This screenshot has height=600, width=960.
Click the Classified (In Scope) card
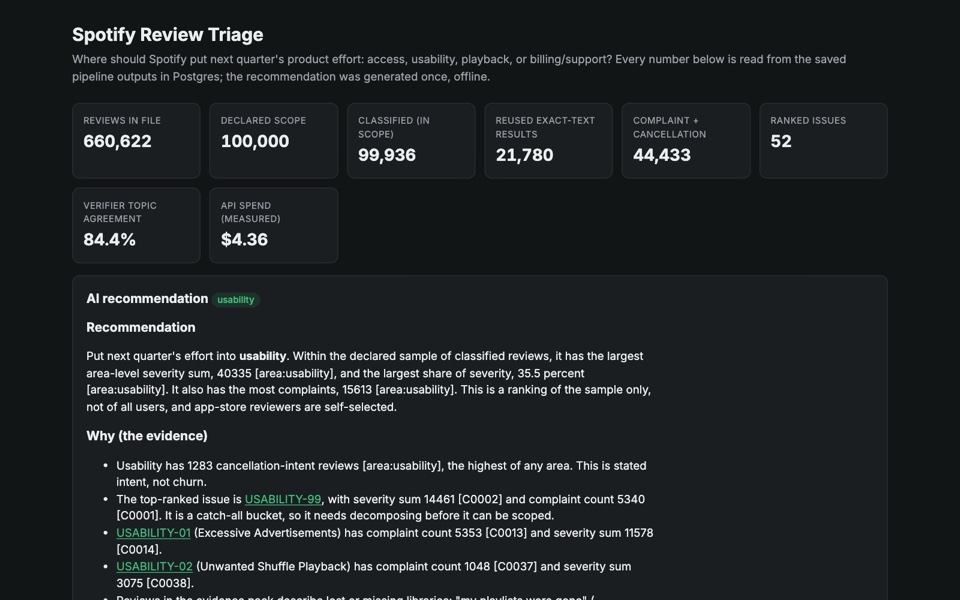point(411,141)
